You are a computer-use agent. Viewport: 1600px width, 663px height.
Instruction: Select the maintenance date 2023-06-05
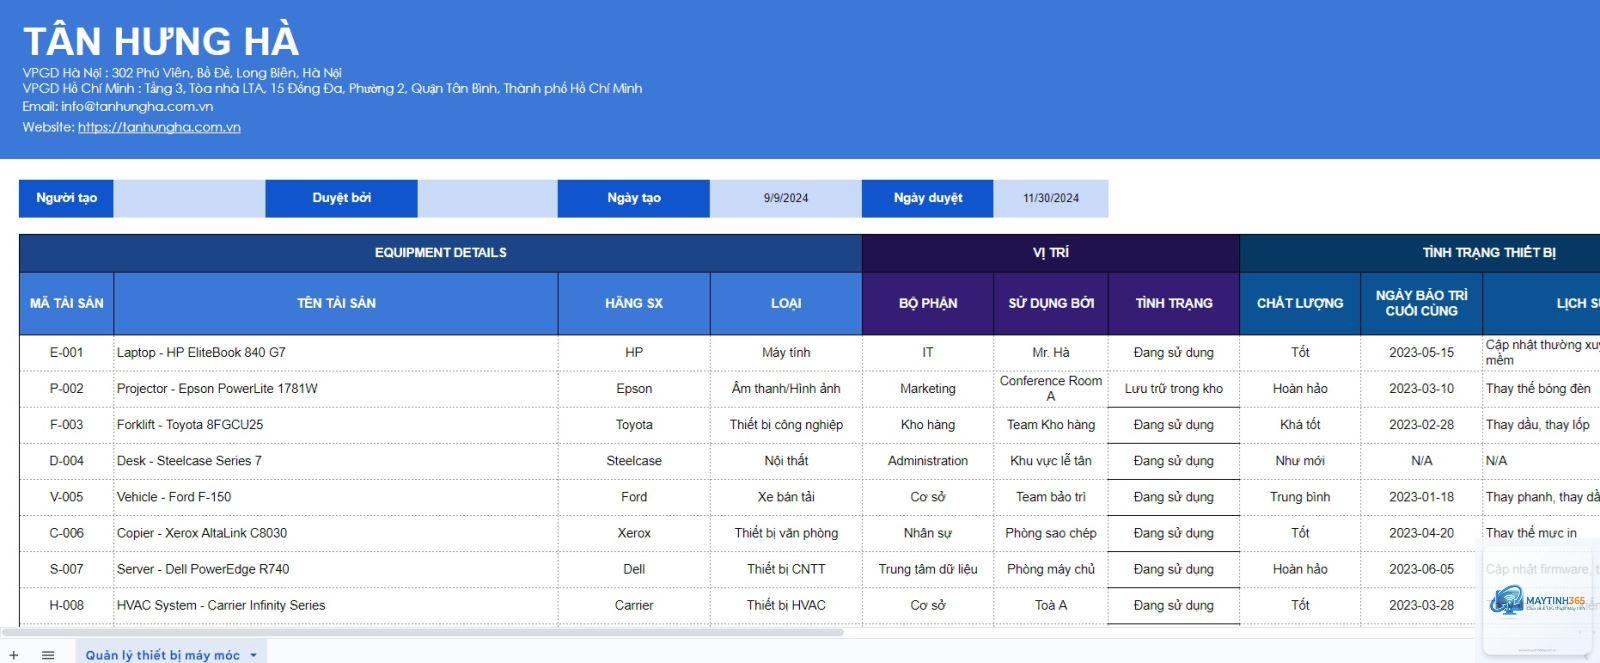pos(1421,569)
